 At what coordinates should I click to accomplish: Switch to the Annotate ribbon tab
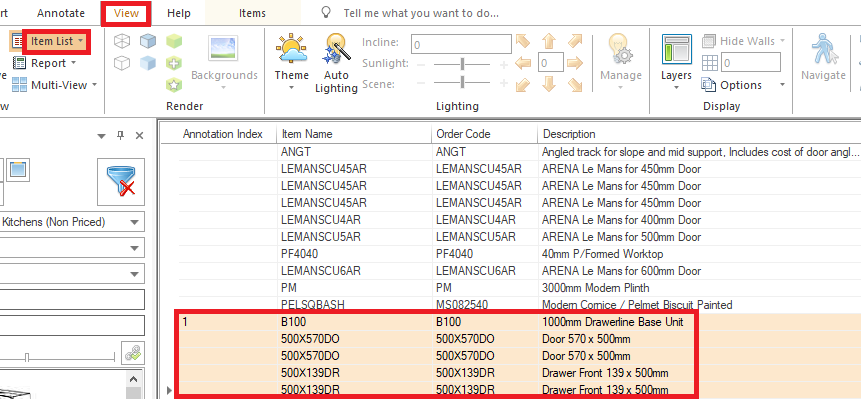point(61,13)
